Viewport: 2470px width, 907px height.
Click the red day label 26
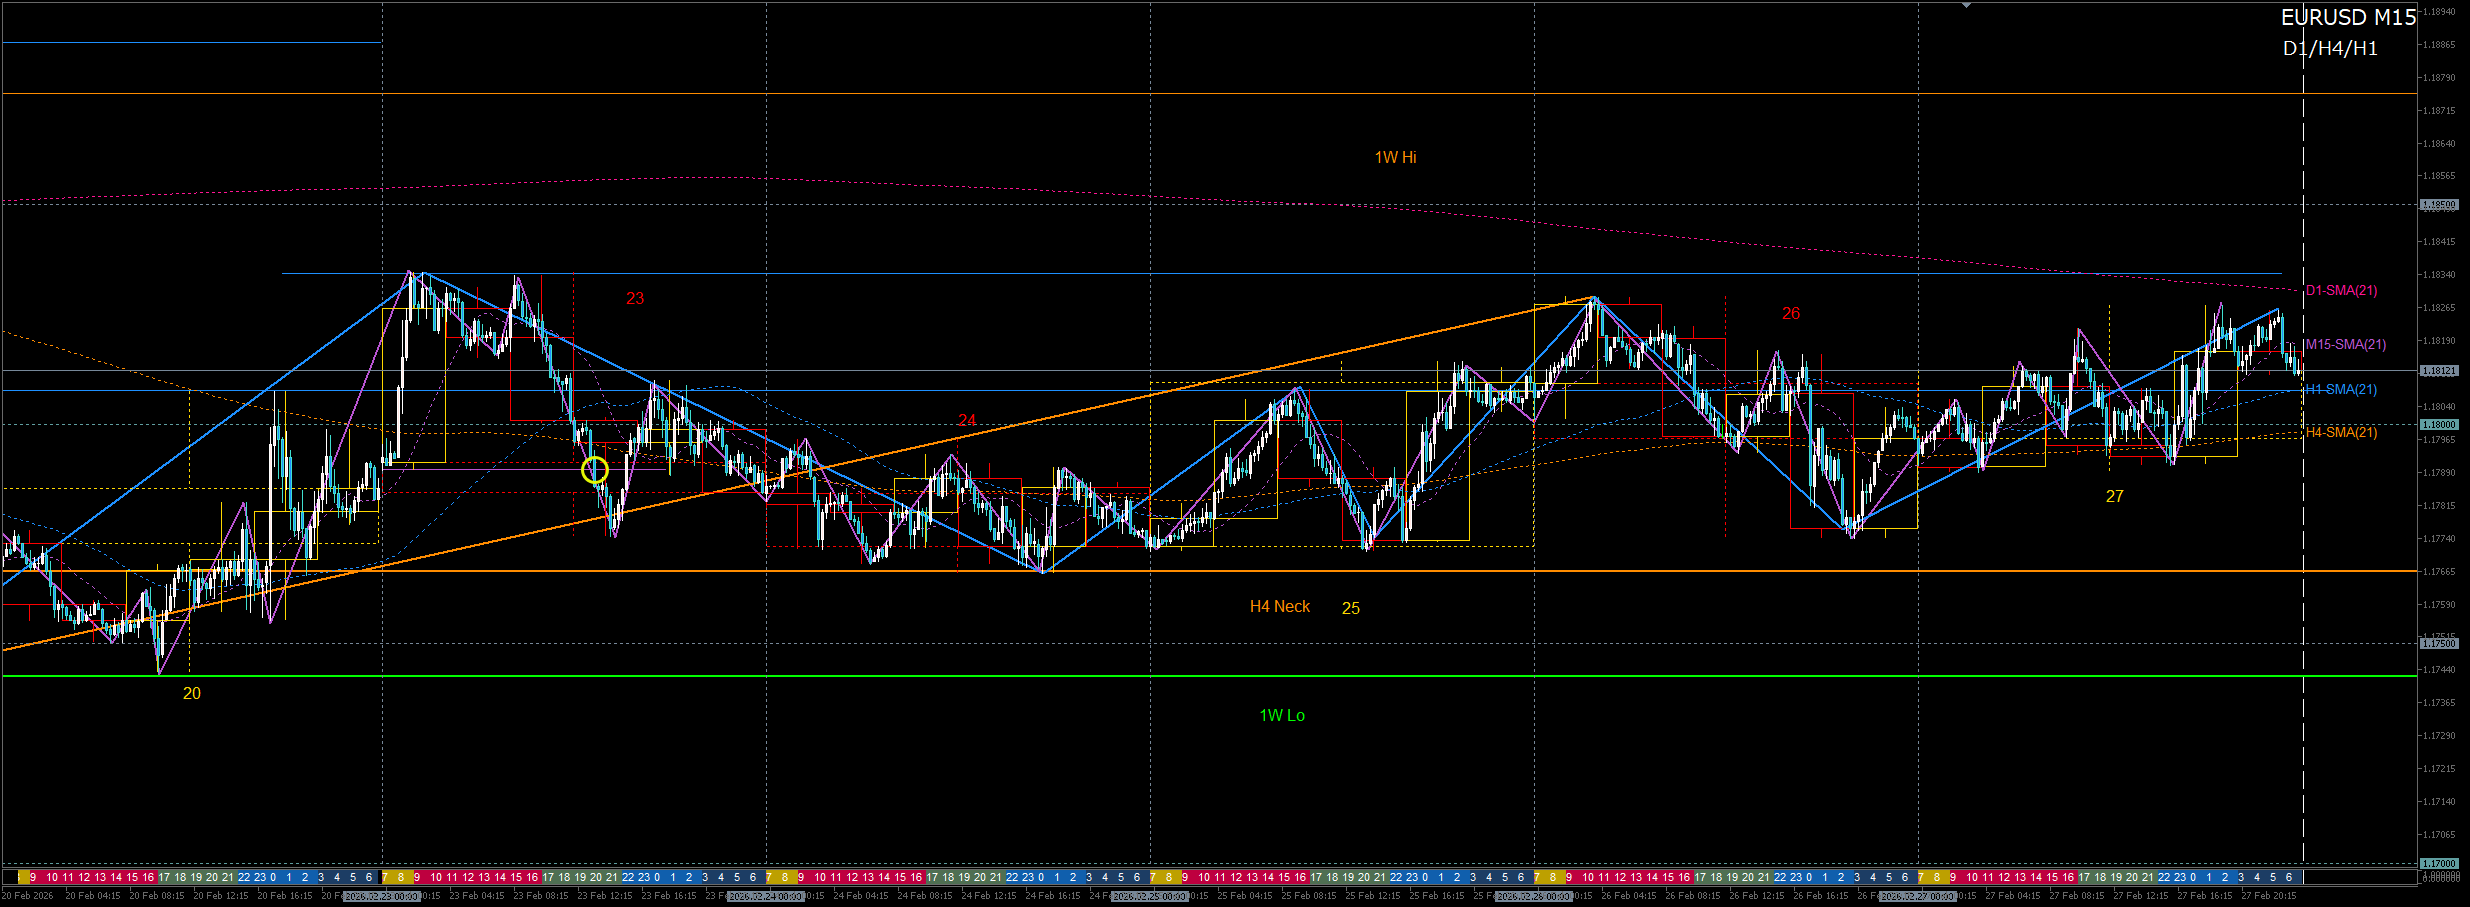coord(1790,314)
